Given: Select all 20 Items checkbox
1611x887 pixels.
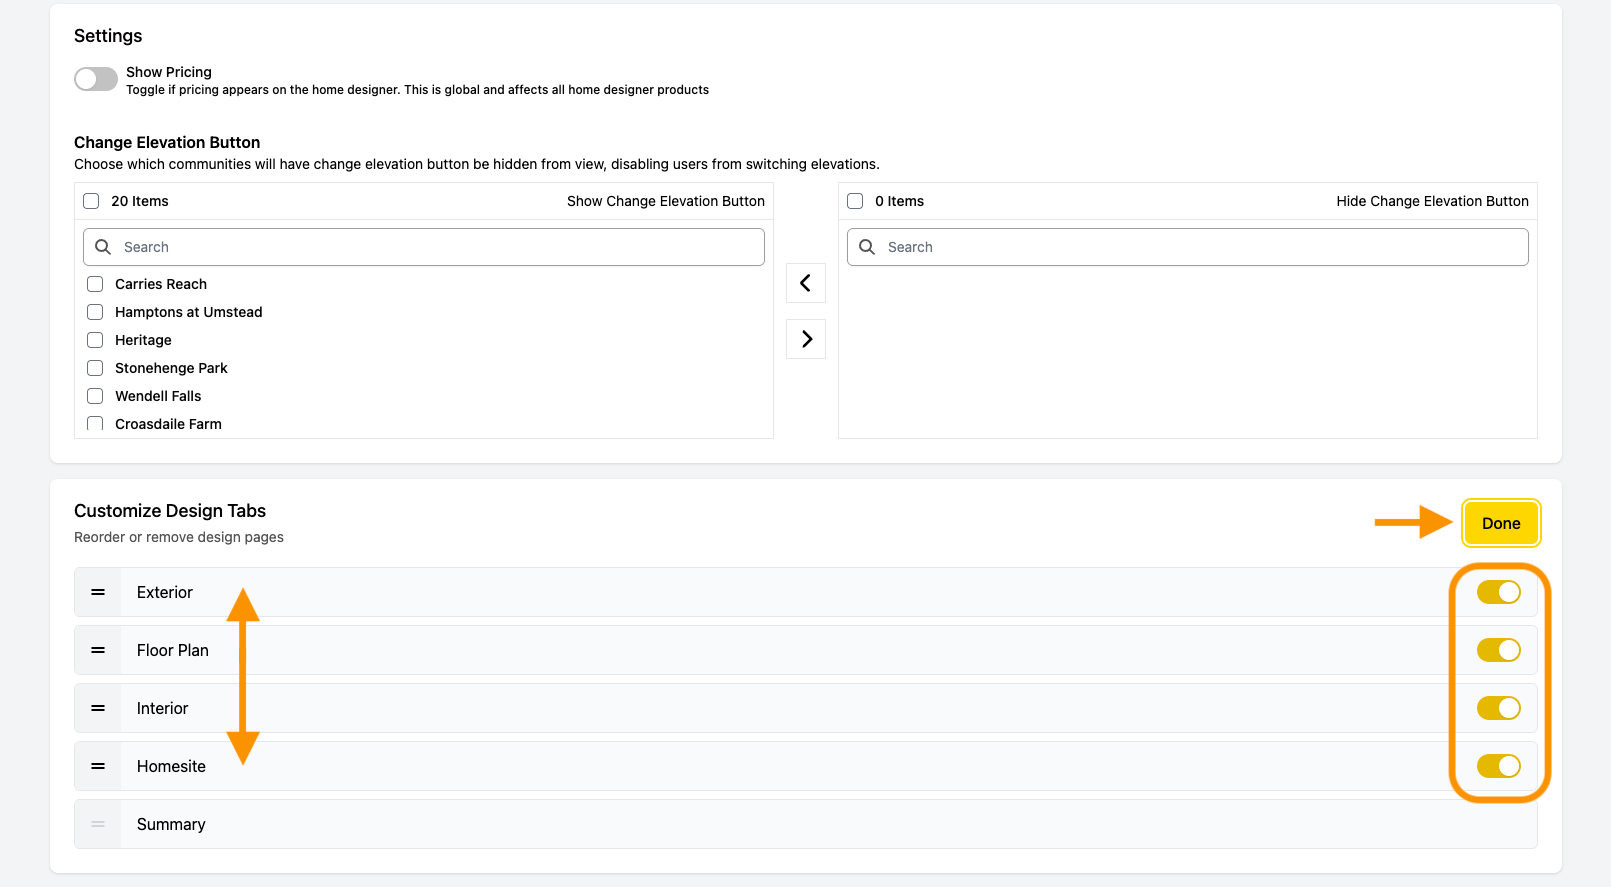Looking at the screenshot, I should [91, 201].
